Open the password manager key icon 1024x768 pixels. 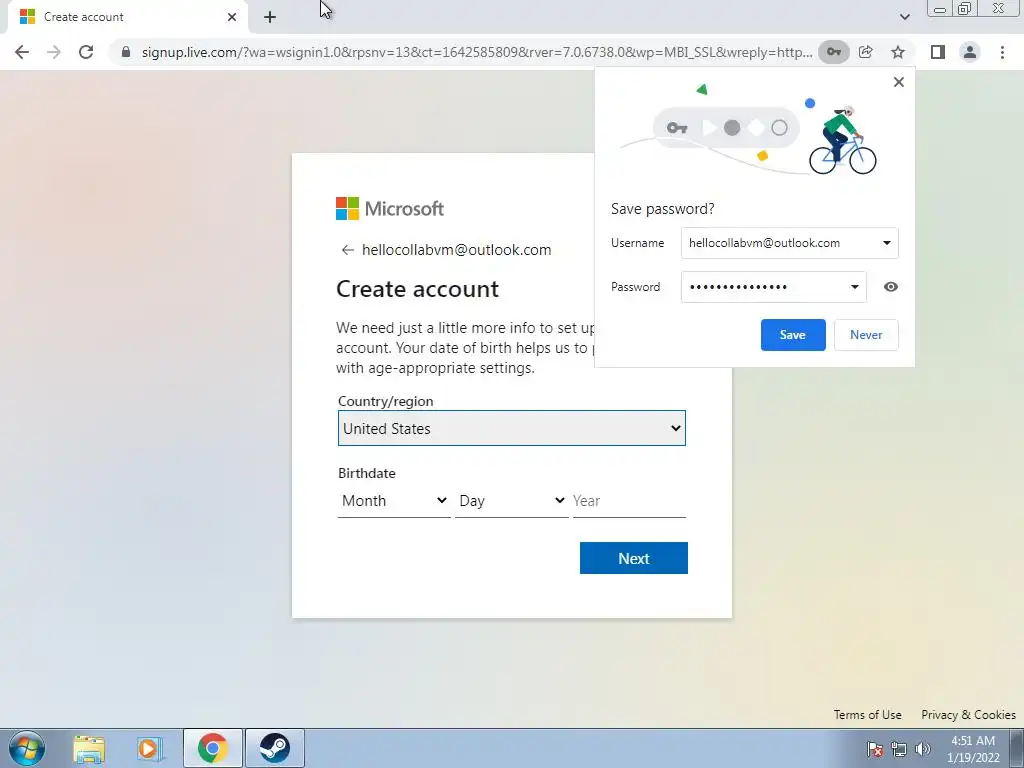(834, 52)
